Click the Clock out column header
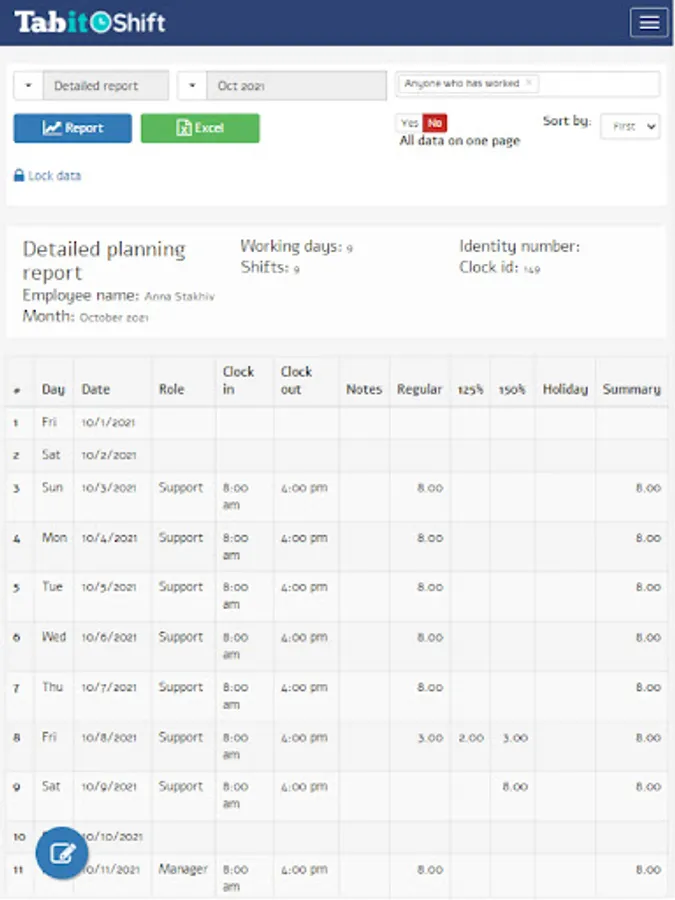 [x=296, y=380]
